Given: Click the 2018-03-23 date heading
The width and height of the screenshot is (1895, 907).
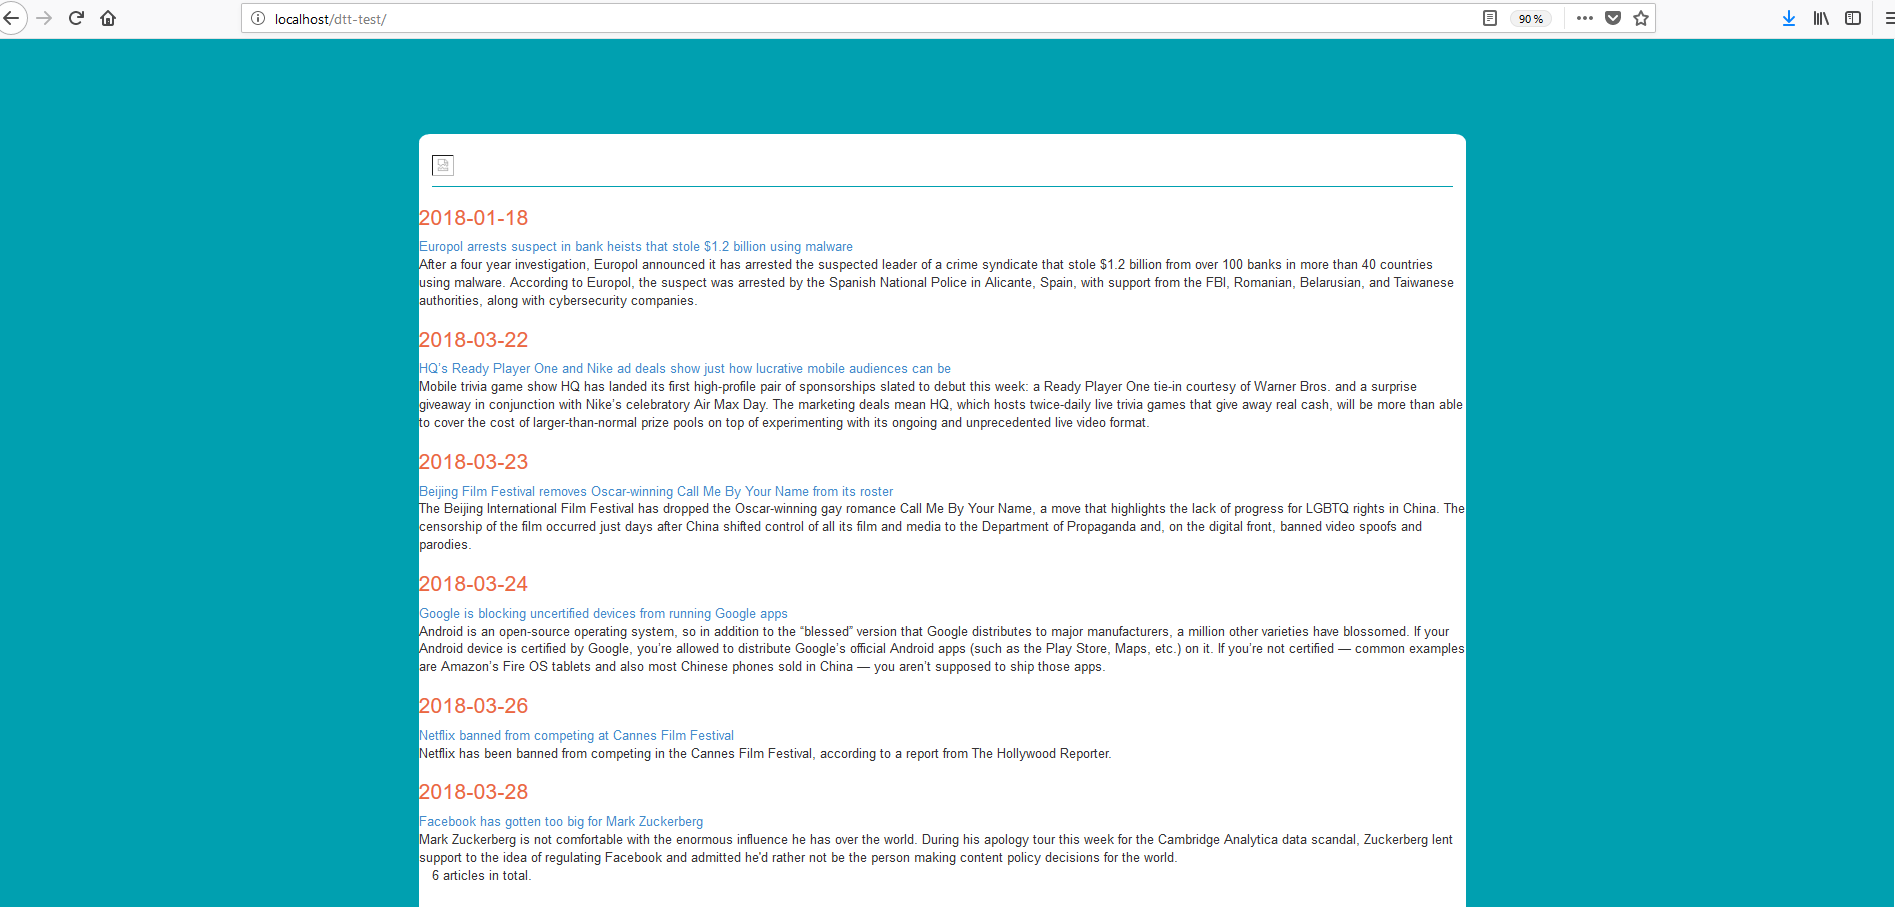Looking at the screenshot, I should click(x=473, y=462).
